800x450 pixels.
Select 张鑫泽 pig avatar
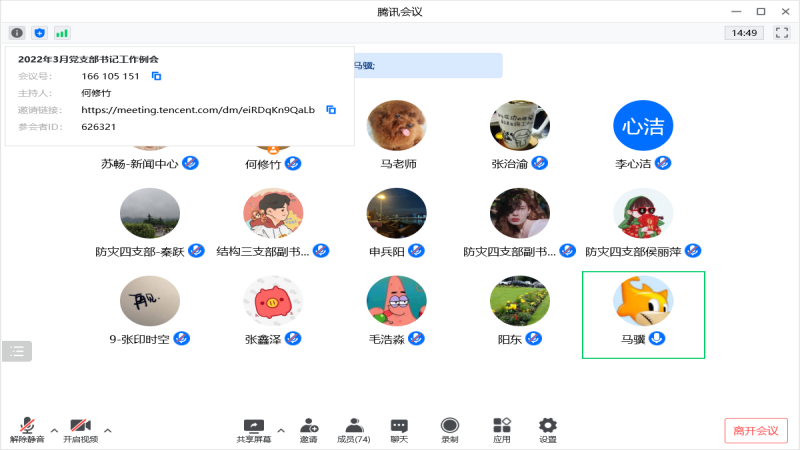click(273, 301)
